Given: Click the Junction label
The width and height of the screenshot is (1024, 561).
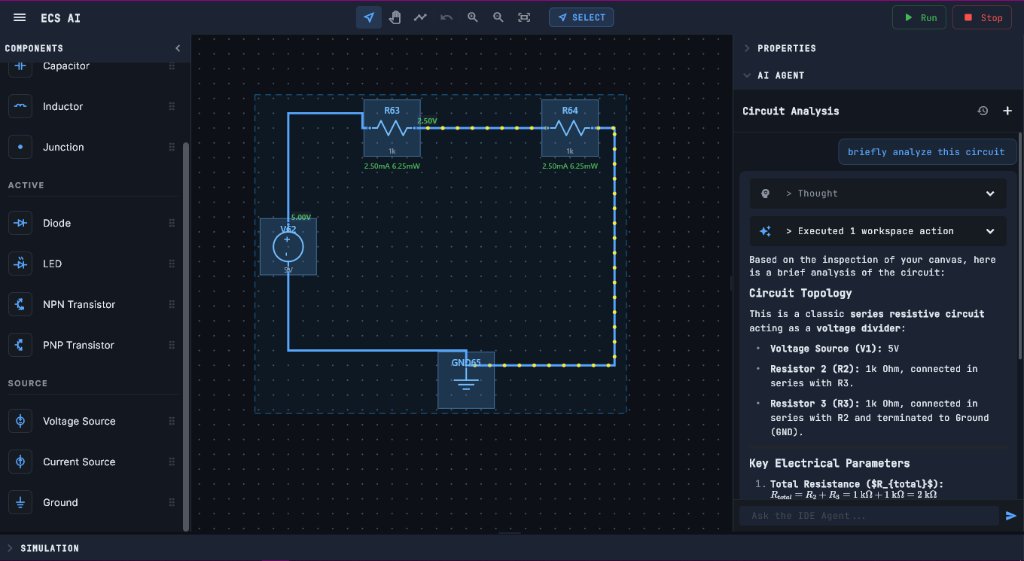Looking at the screenshot, I should [63, 147].
